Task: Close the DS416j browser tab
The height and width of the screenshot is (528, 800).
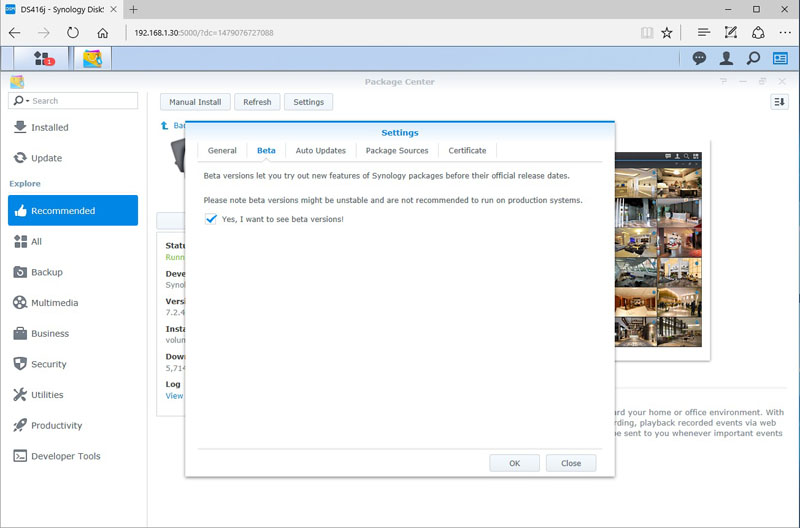Action: 113,9
